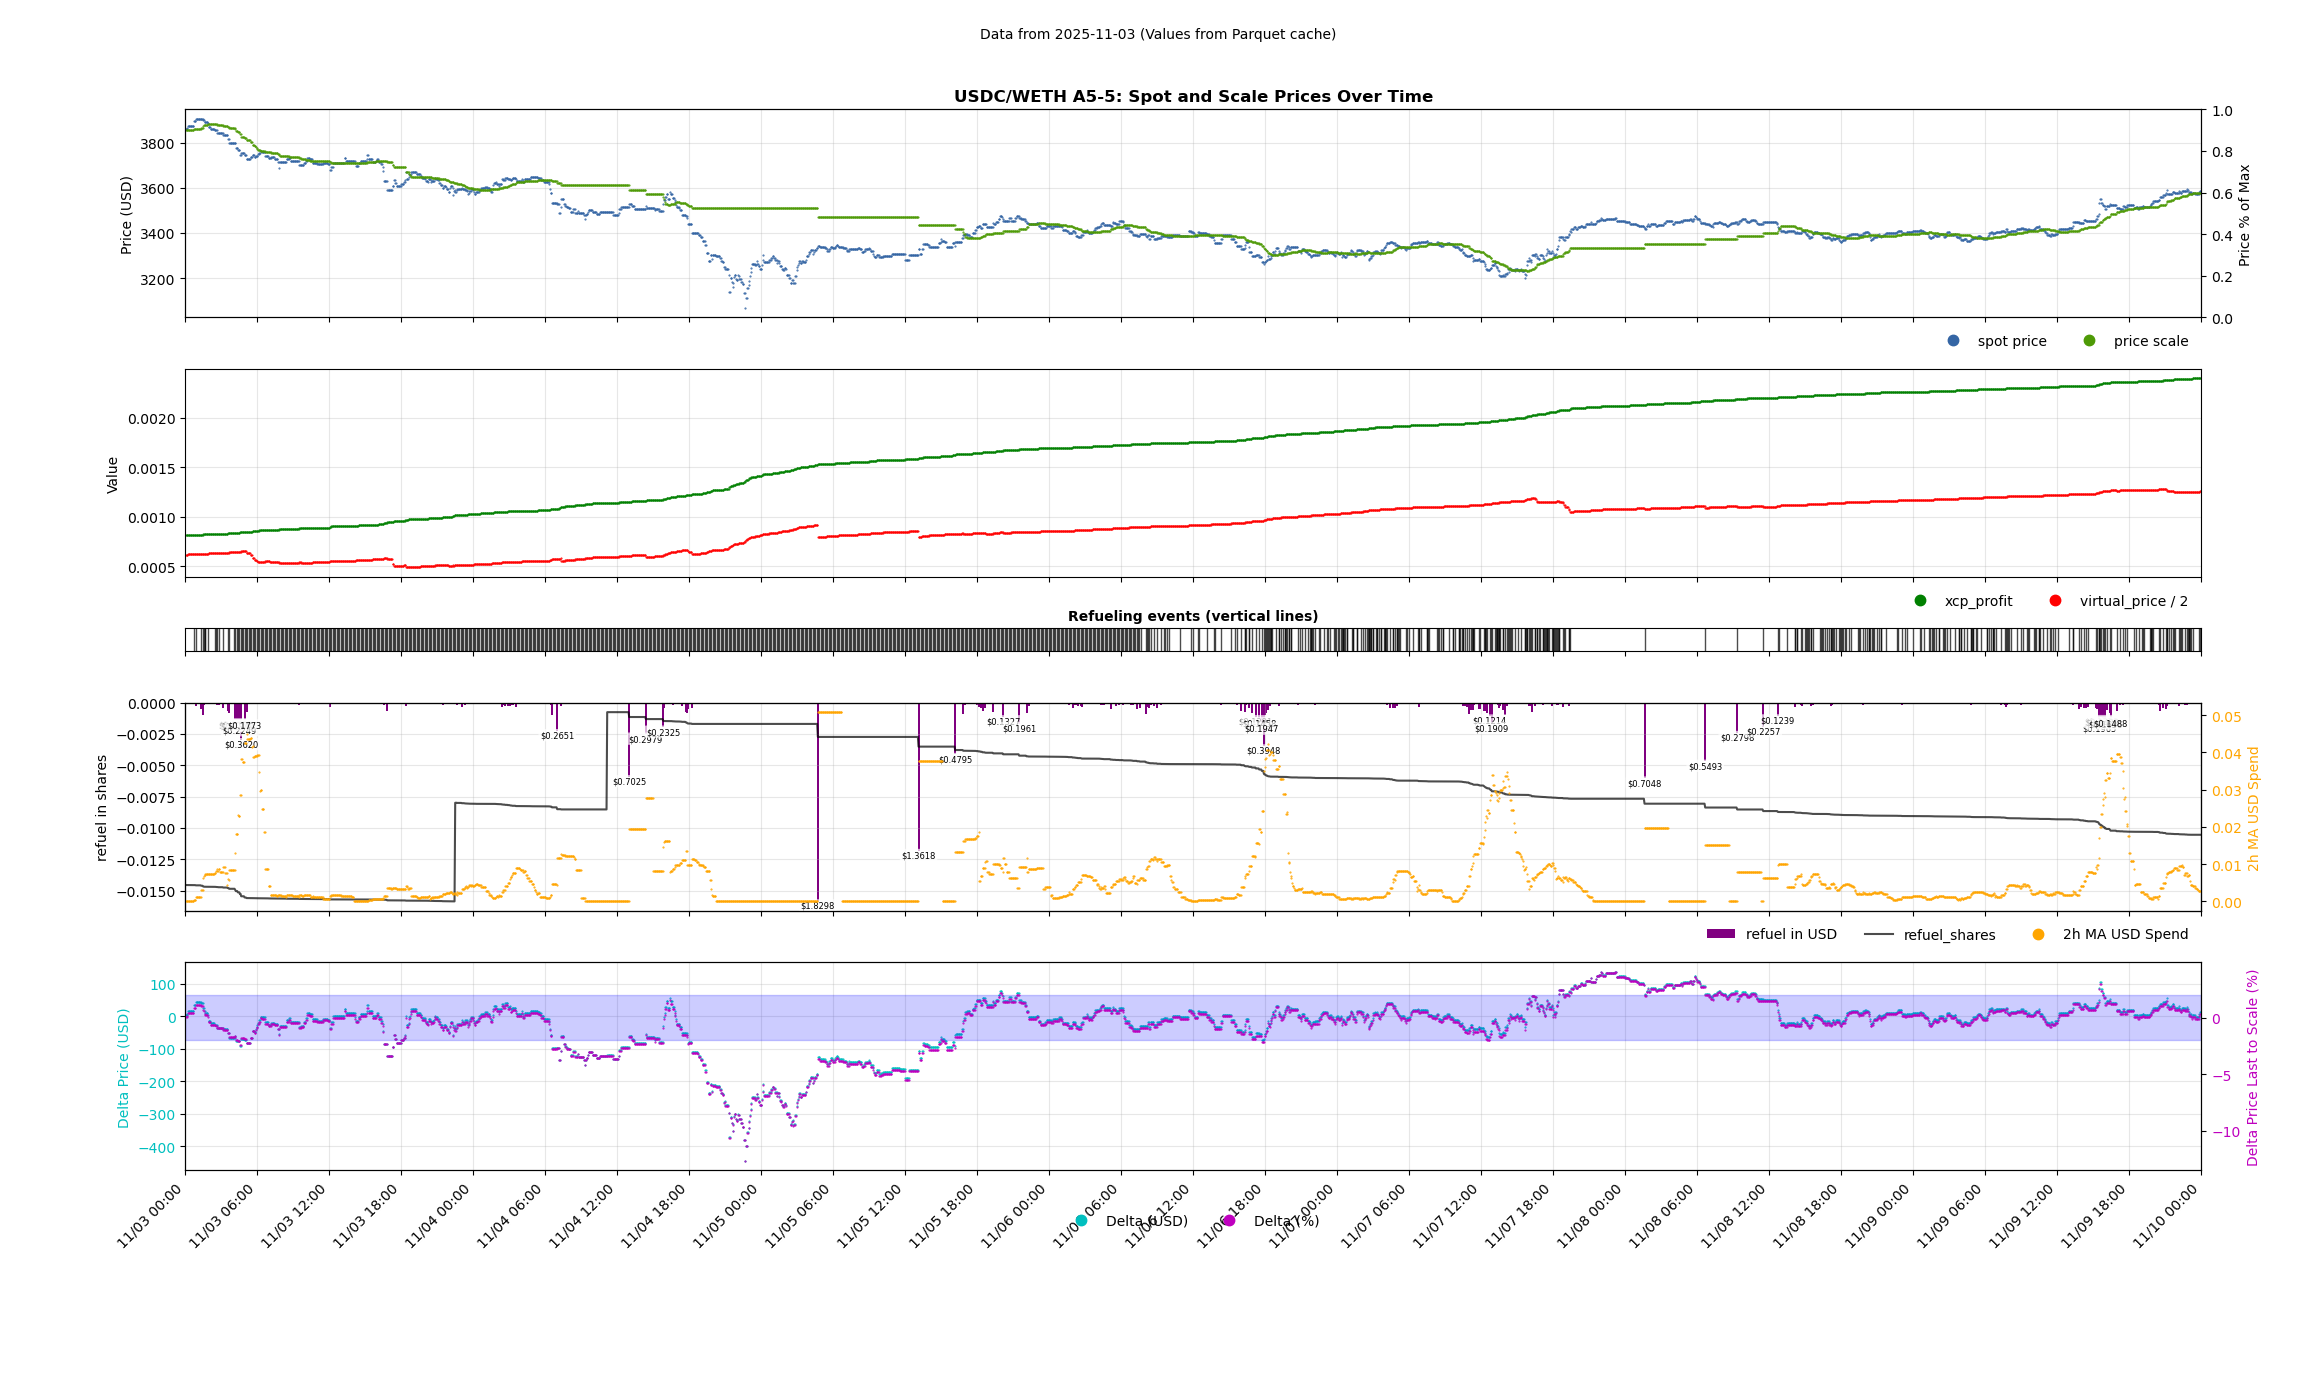
Task: Click the purple refuel in USD legend swatch
Action: coord(1720,934)
